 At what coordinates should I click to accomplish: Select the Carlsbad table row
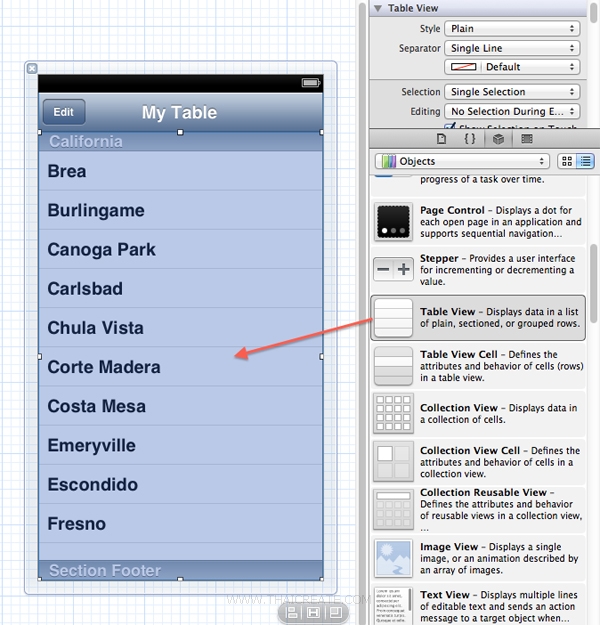(181, 288)
